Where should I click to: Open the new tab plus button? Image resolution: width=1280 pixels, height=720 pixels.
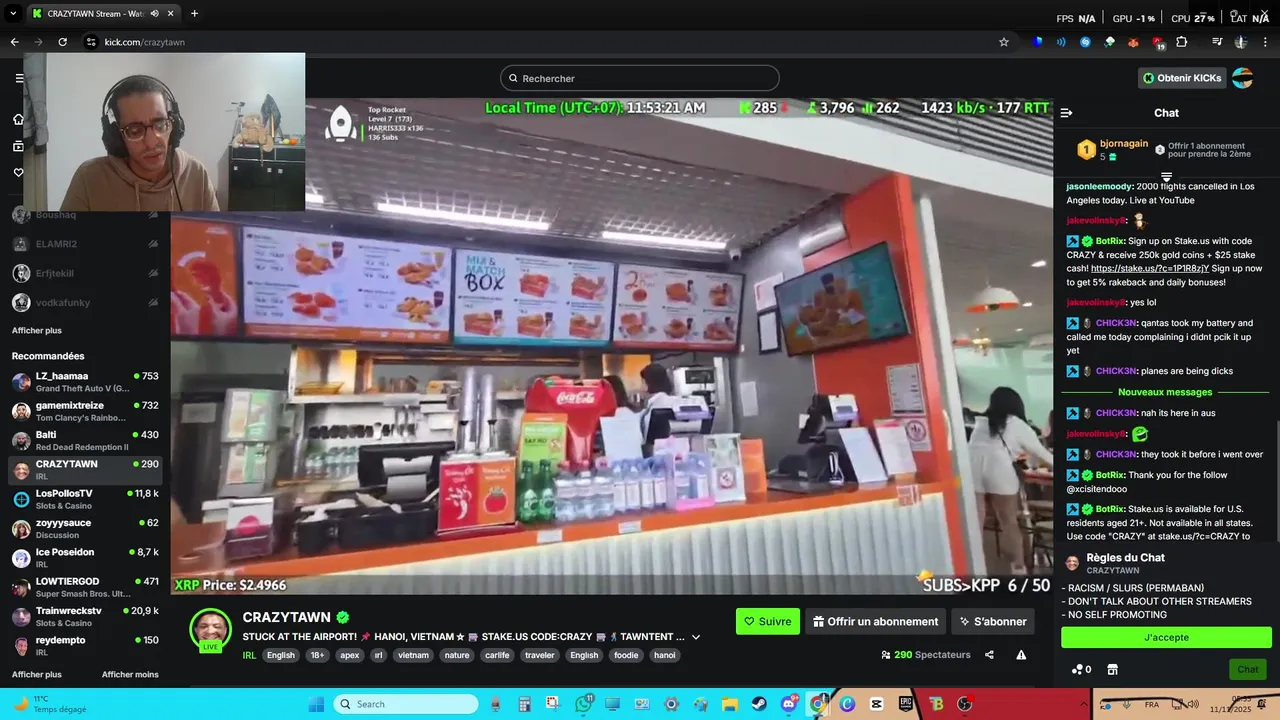[x=194, y=13]
